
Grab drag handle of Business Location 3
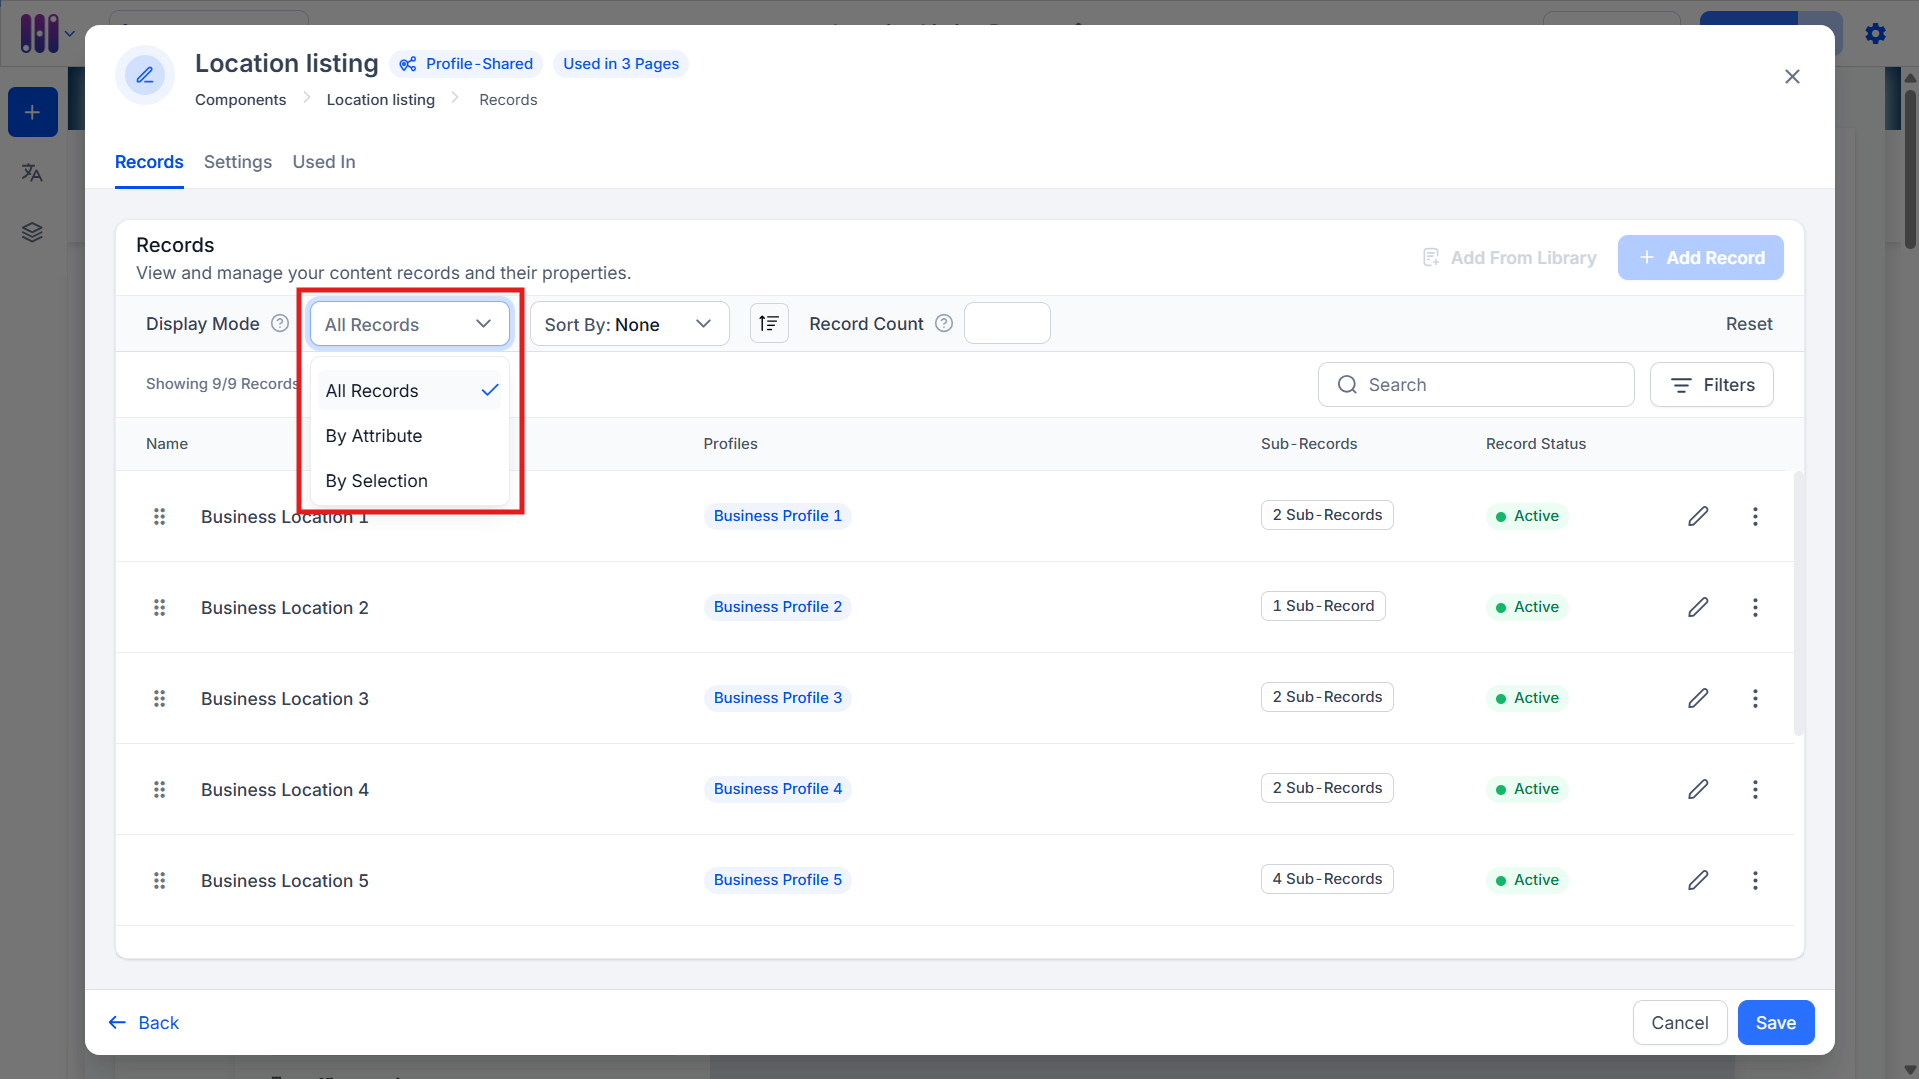tap(159, 698)
